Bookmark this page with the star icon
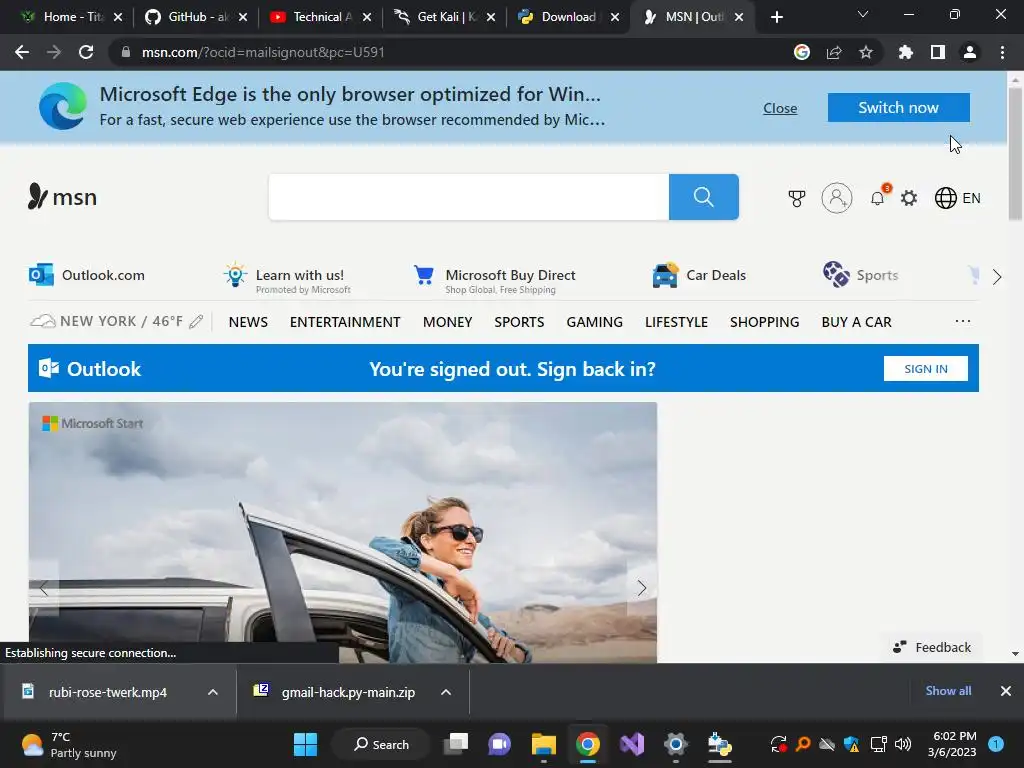 [865, 52]
